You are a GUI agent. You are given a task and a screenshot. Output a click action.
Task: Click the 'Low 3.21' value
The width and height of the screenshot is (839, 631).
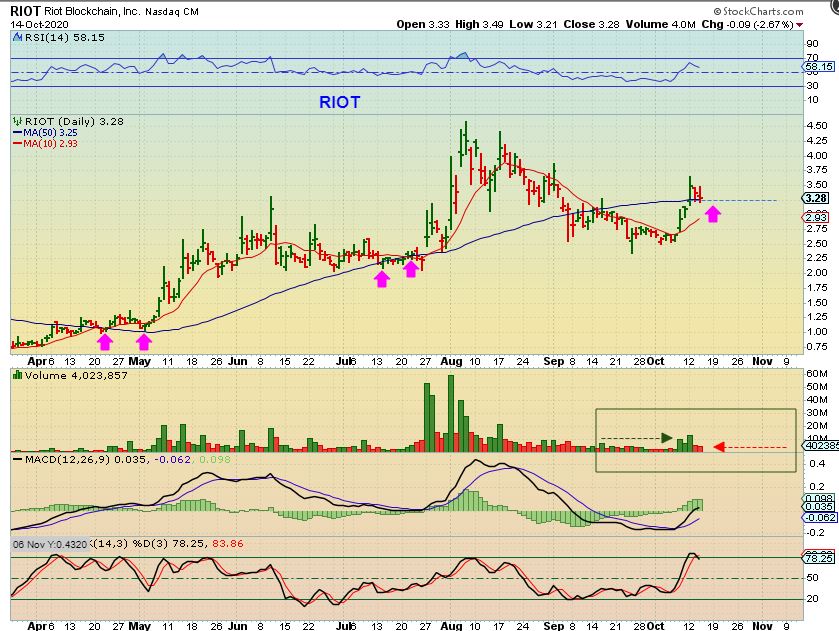[x=533, y=25]
